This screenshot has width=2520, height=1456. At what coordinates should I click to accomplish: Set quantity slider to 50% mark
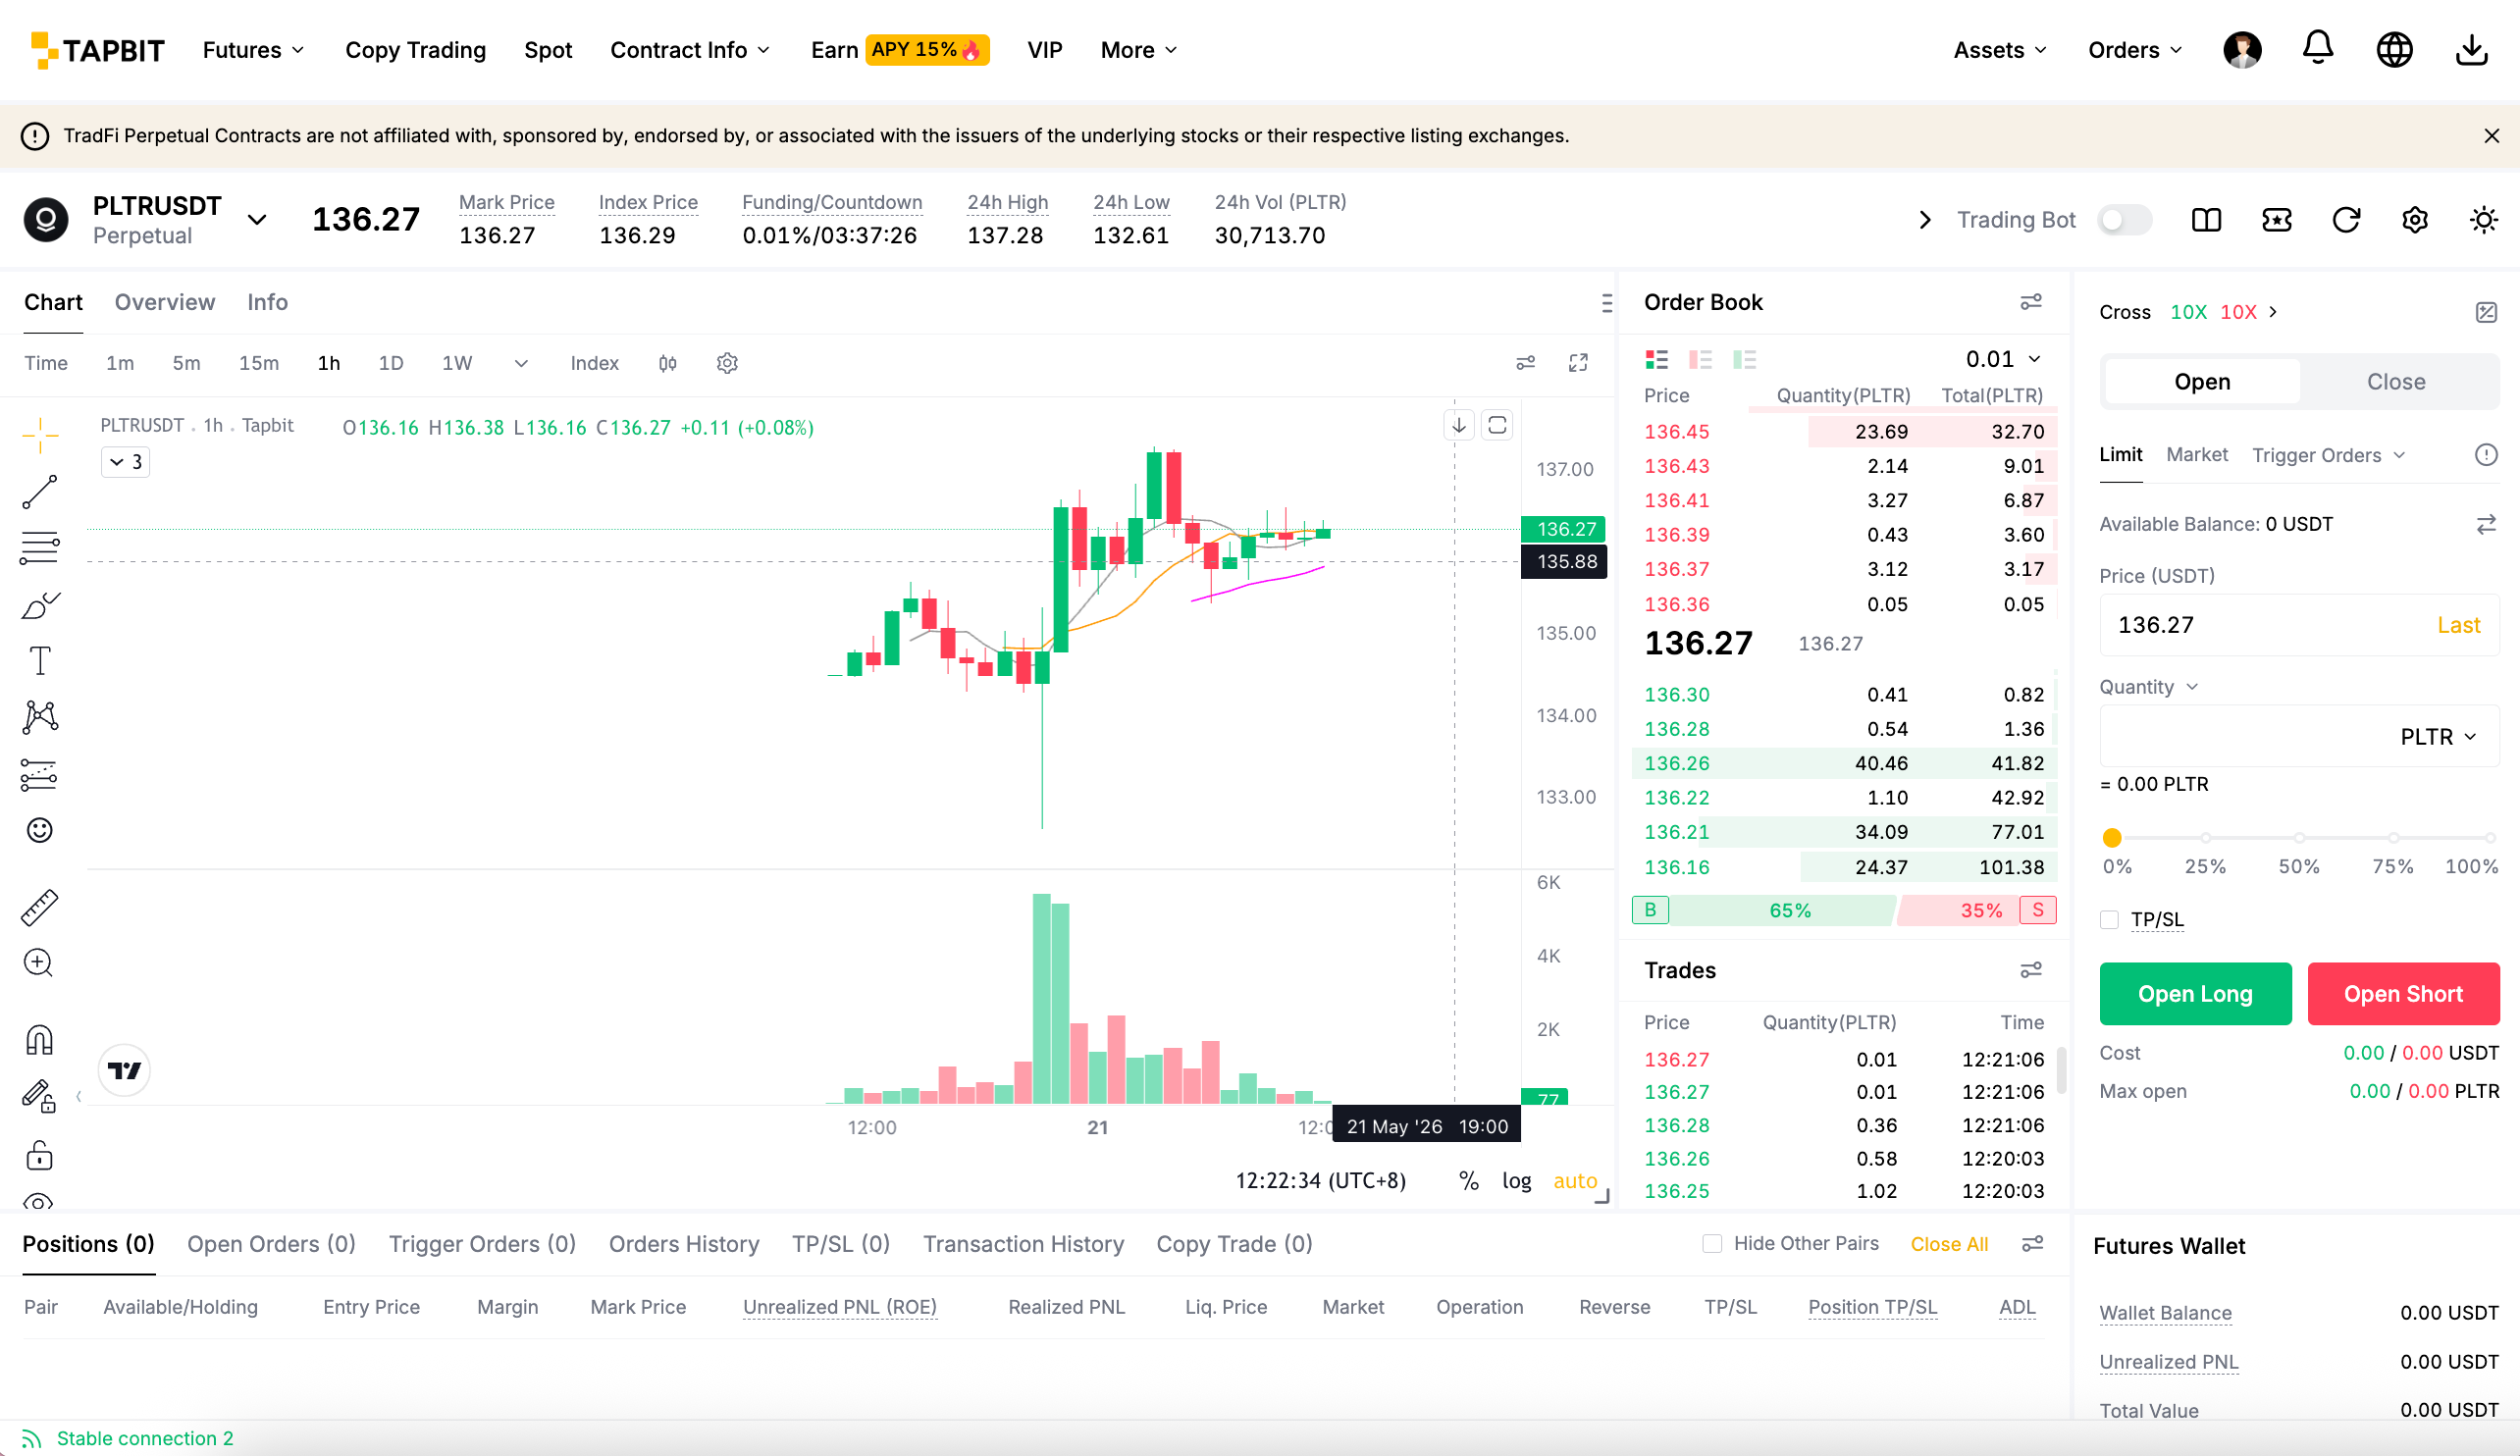pos(2299,838)
